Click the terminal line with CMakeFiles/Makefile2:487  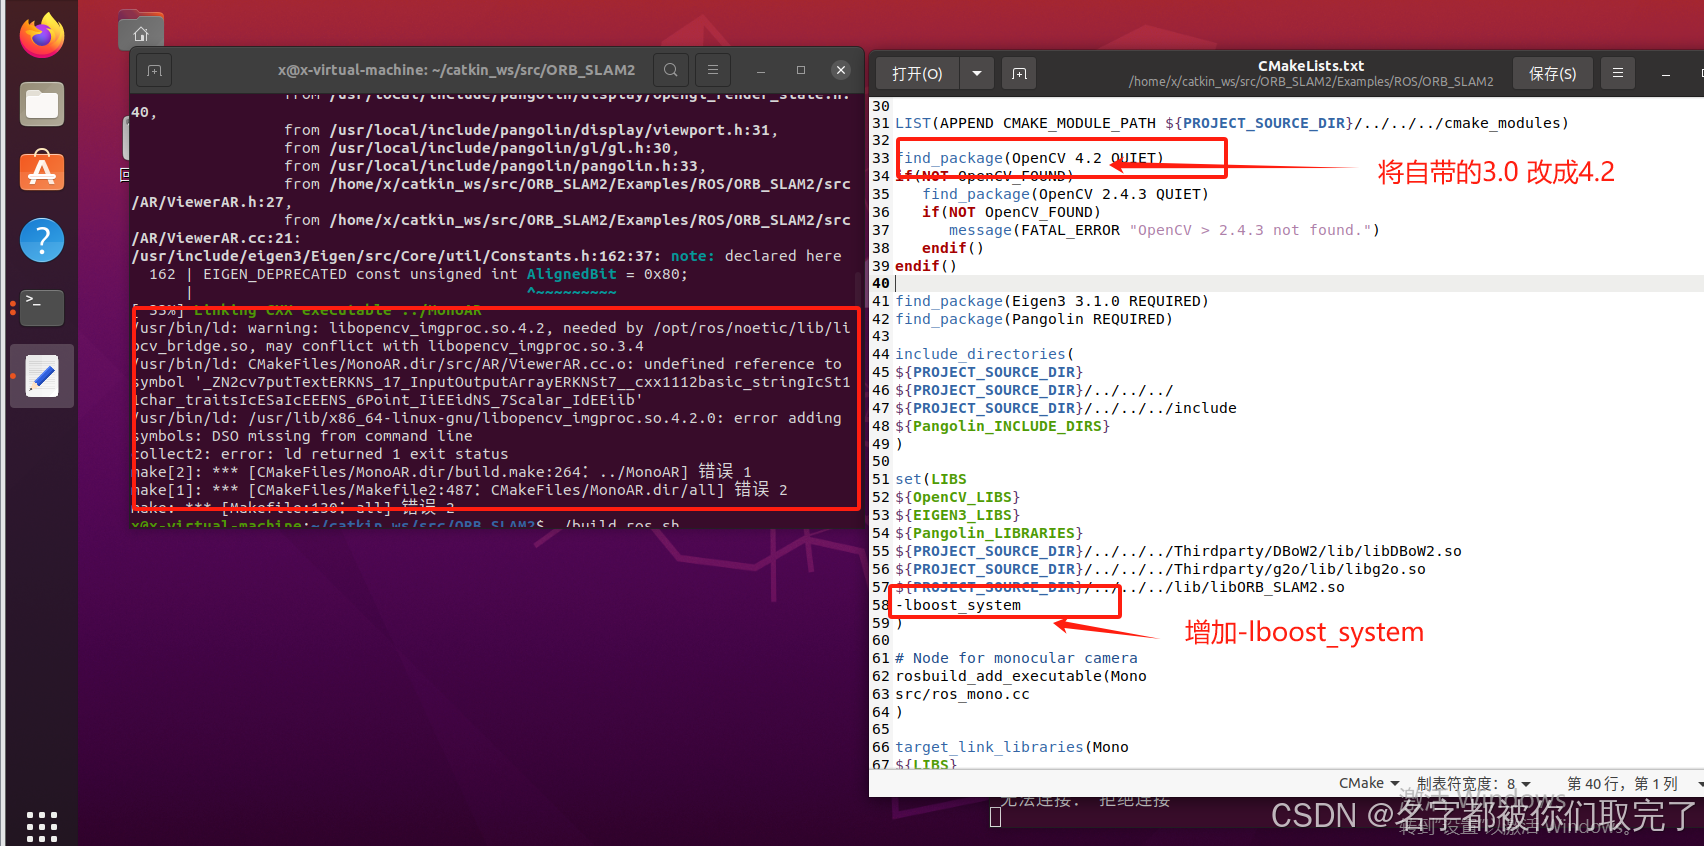tap(460, 490)
